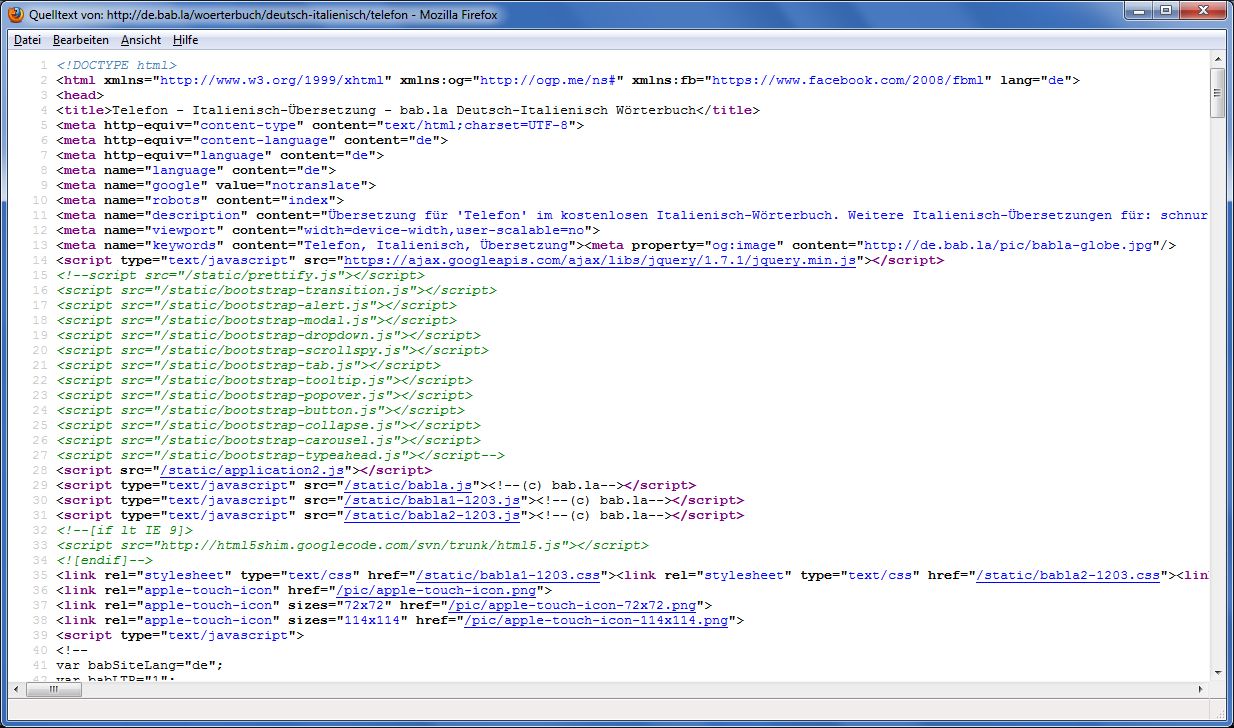Open the /static/babla1-1203.css stylesheet link
Image resolution: width=1234 pixels, height=728 pixels.
click(508, 575)
